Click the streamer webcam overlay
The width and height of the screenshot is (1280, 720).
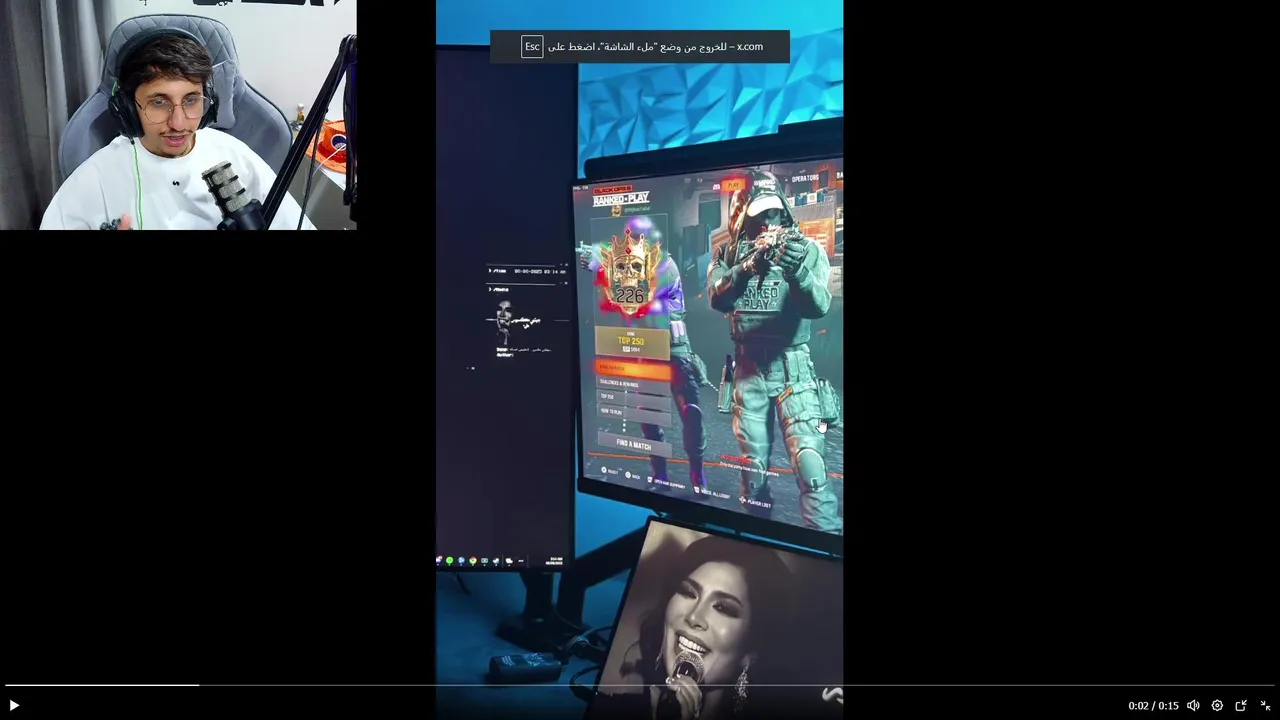(178, 115)
